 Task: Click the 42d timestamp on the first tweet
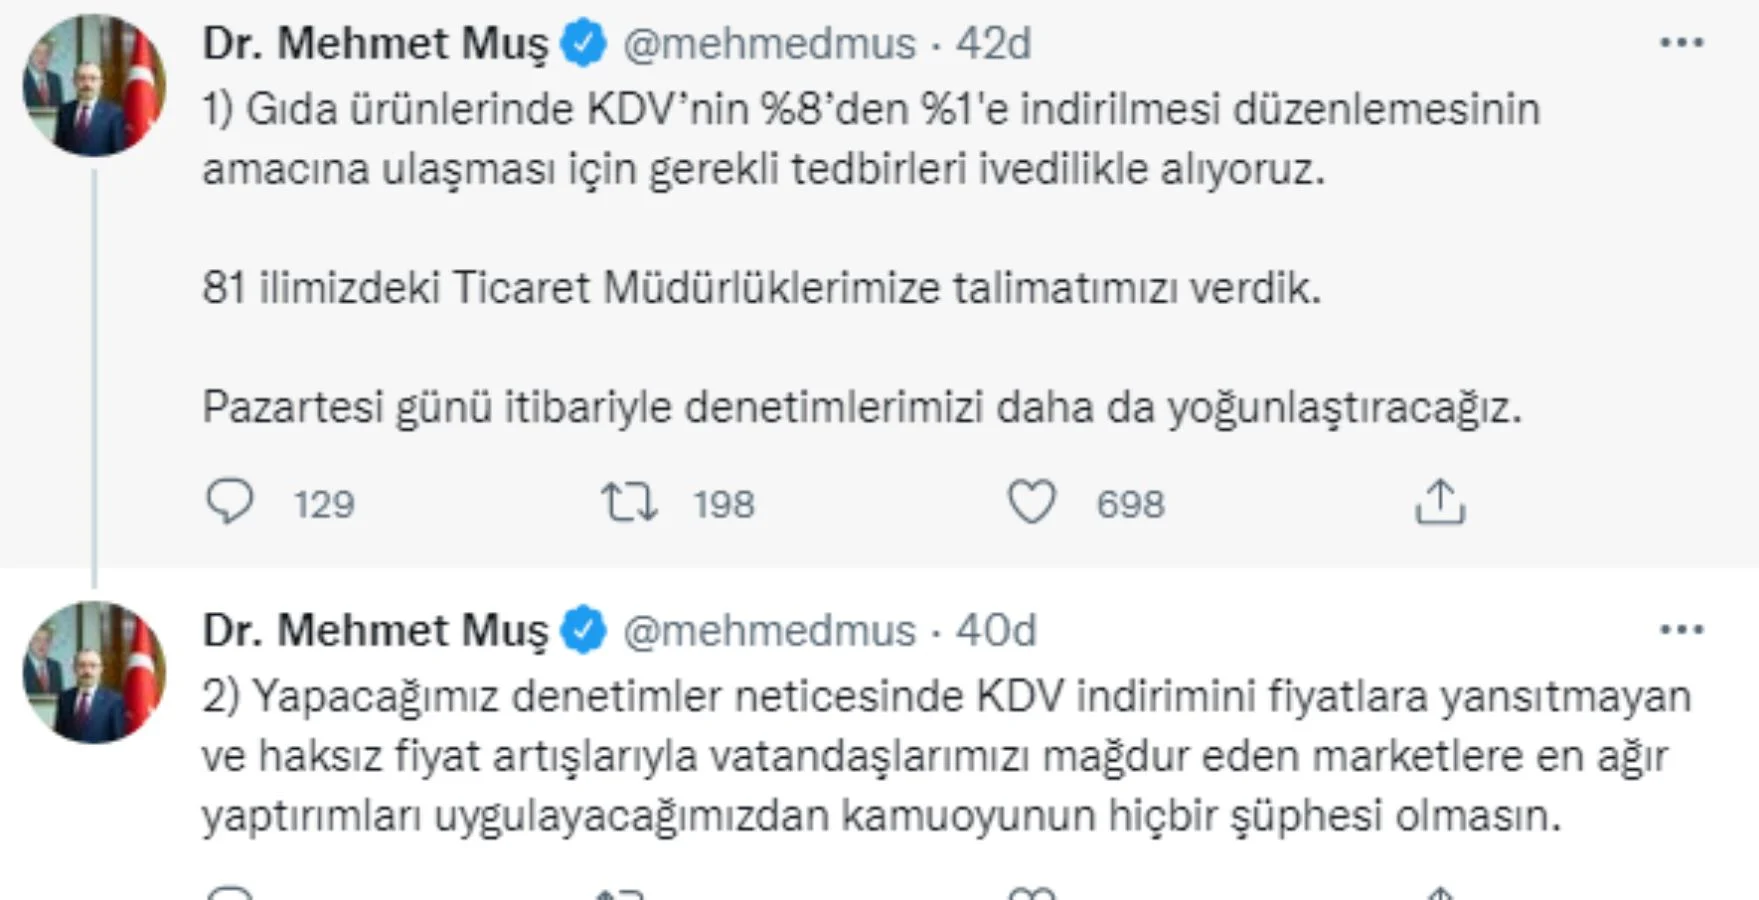(x=999, y=42)
